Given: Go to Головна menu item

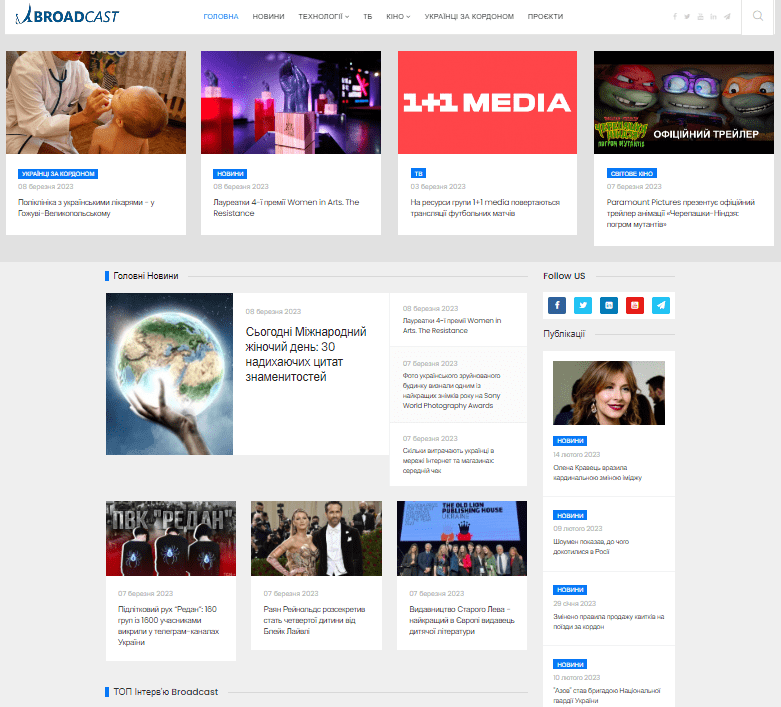Looking at the screenshot, I should [x=221, y=16].
